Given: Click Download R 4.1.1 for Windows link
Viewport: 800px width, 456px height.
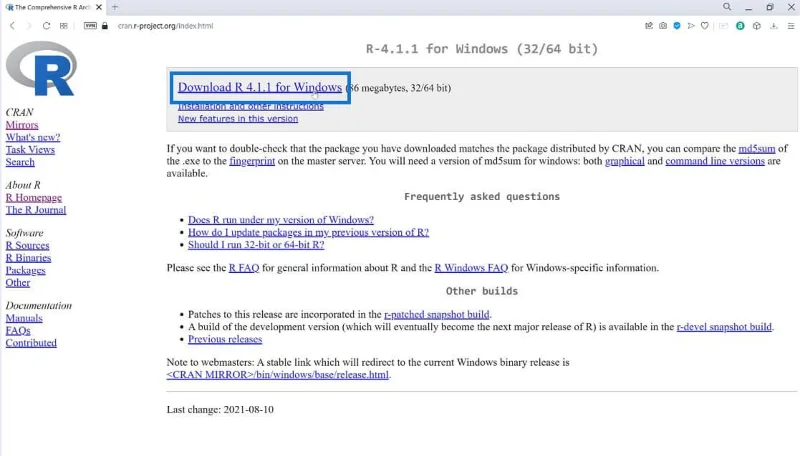Looking at the screenshot, I should [260, 87].
